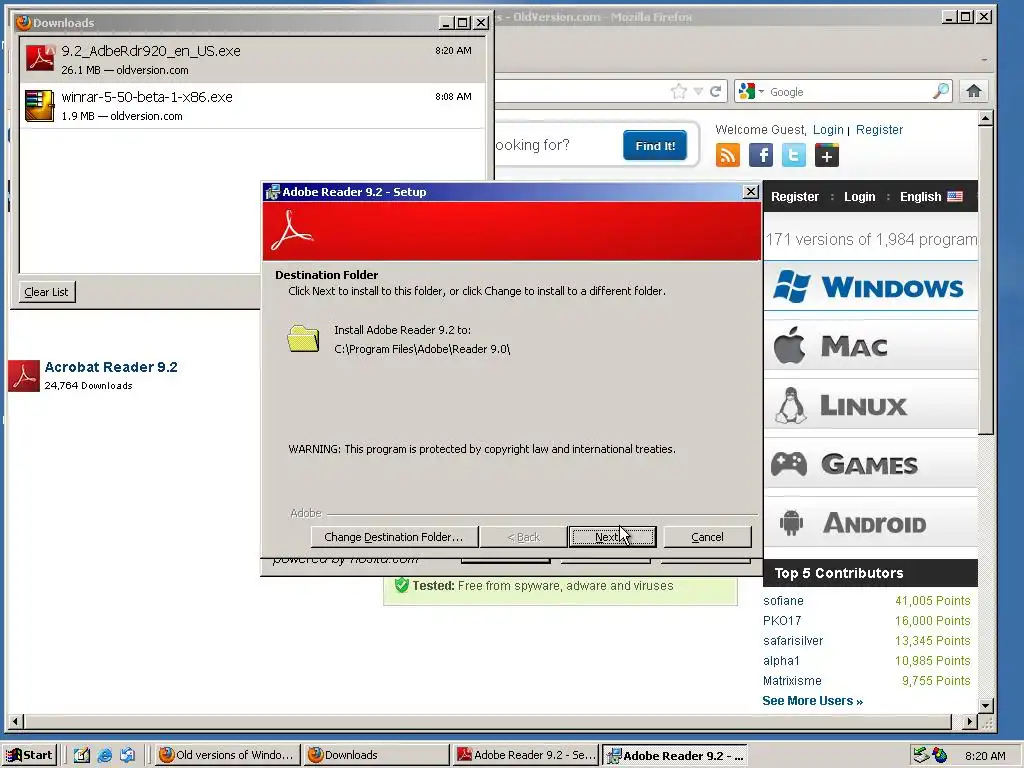Click the Firefox bookmark star icon

679,91
